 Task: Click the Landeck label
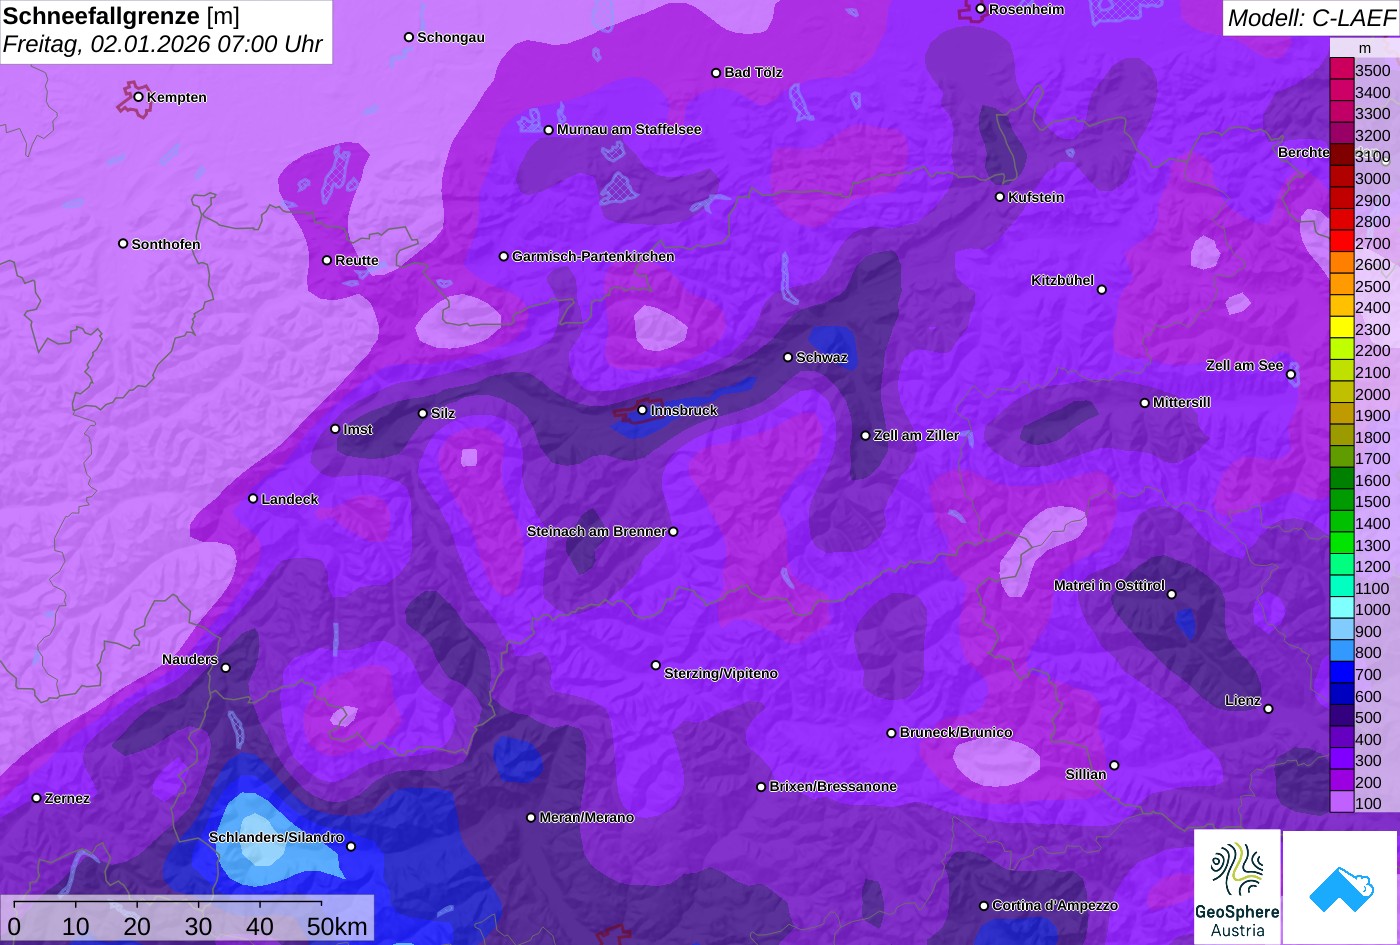pyautogui.click(x=290, y=499)
